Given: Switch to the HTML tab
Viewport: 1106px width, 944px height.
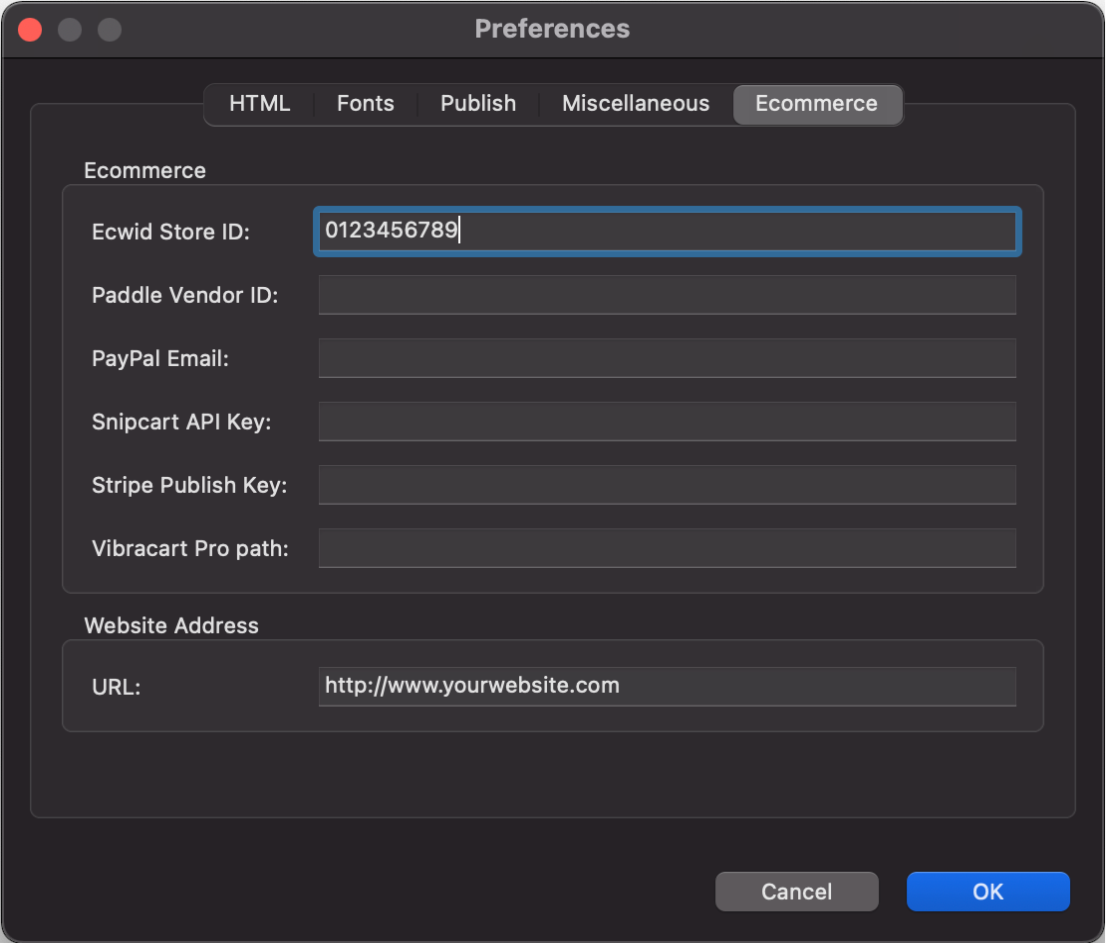Looking at the screenshot, I should [260, 104].
